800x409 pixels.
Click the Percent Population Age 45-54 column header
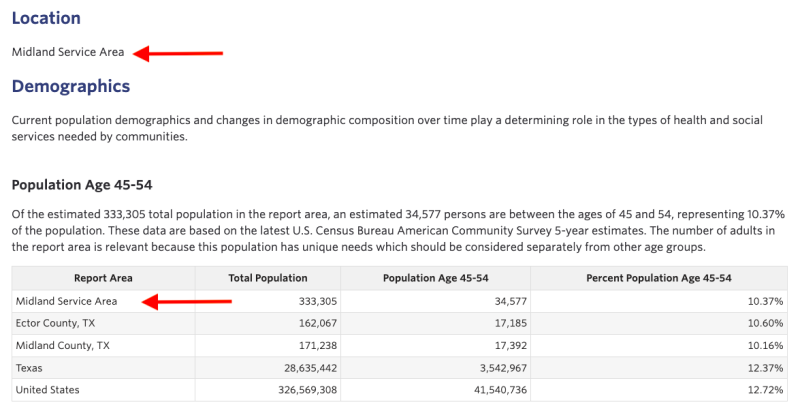pos(658,278)
